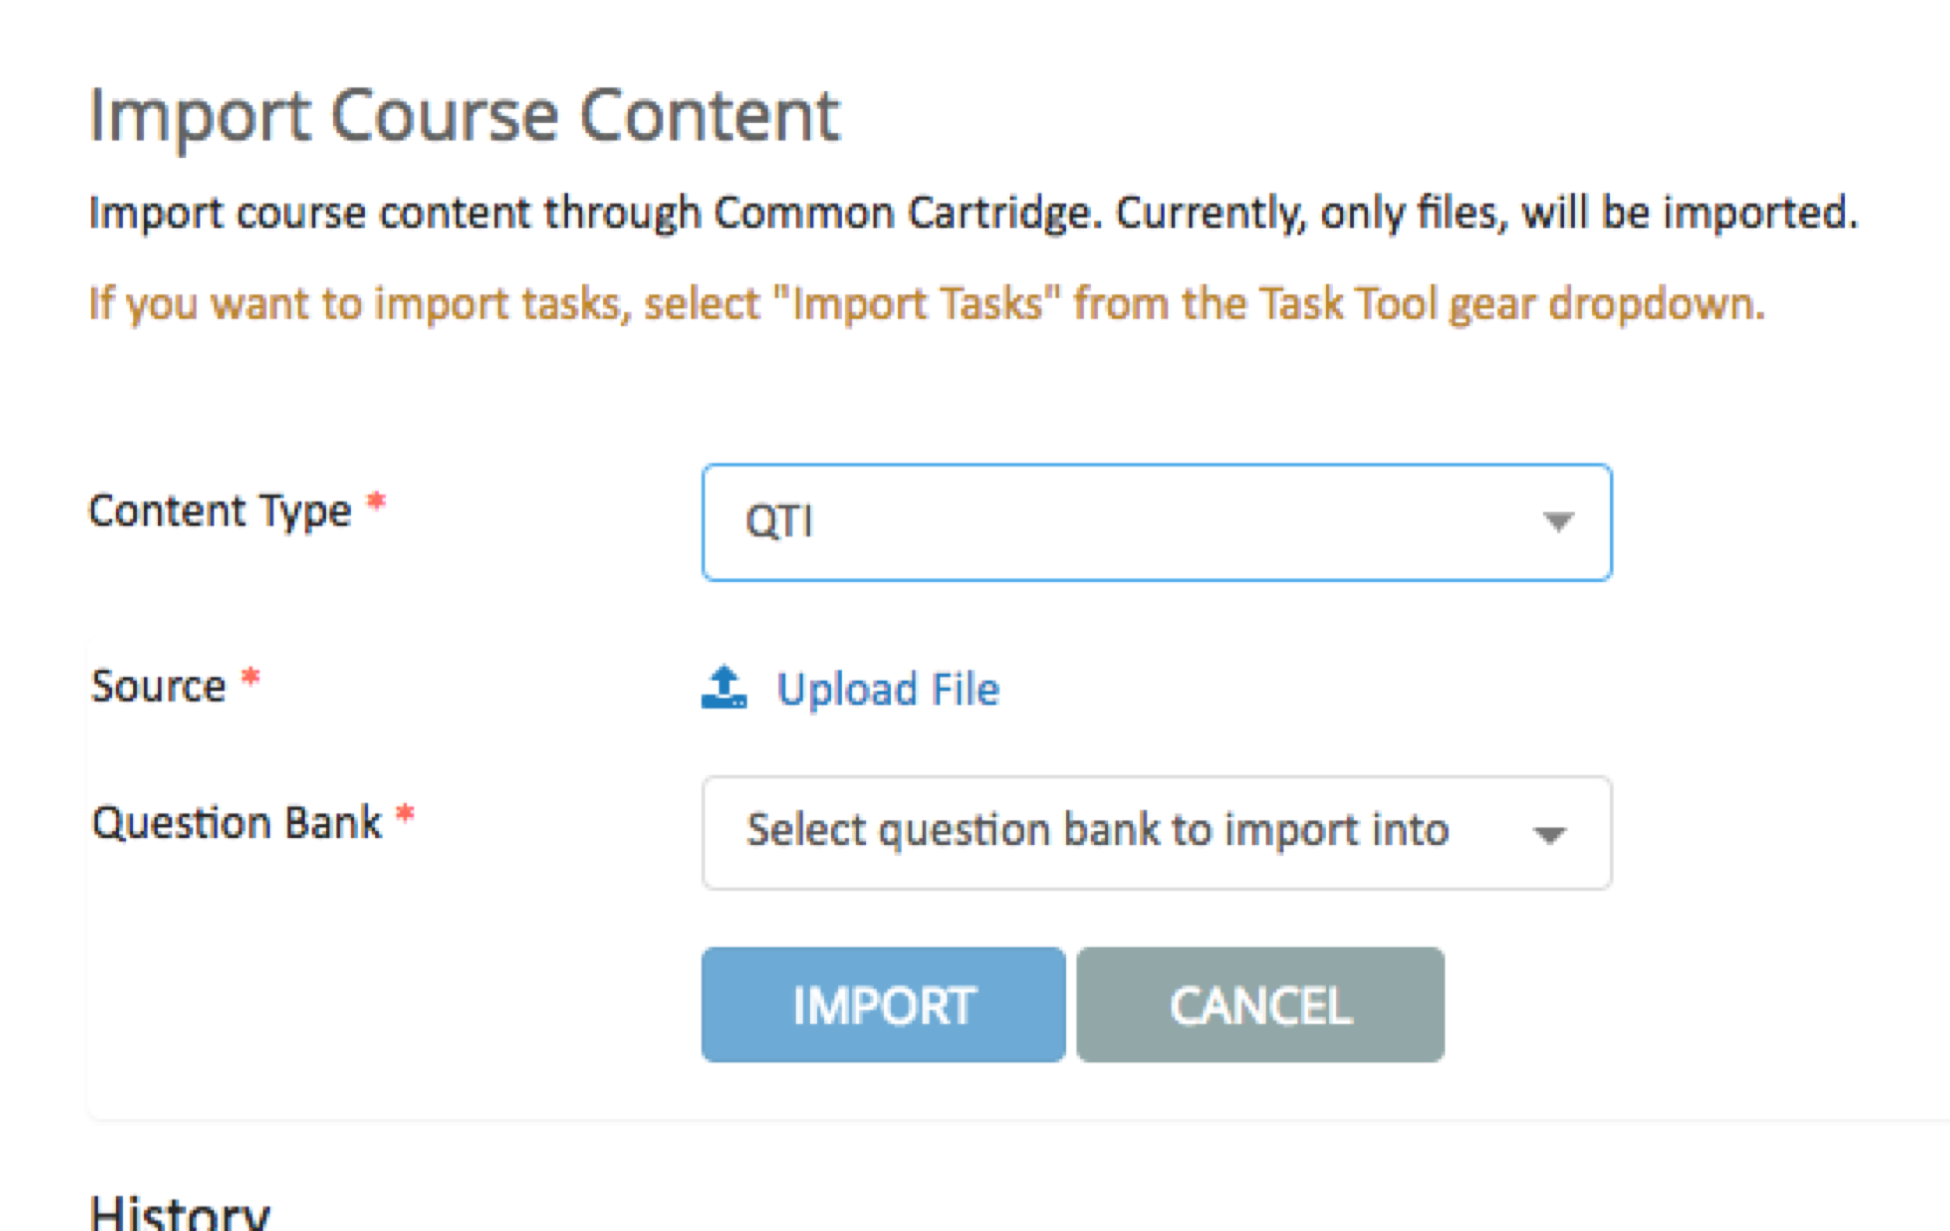The height and width of the screenshot is (1231, 1950).
Task: Click the gray CANCEL button
Action: [x=1260, y=1005]
